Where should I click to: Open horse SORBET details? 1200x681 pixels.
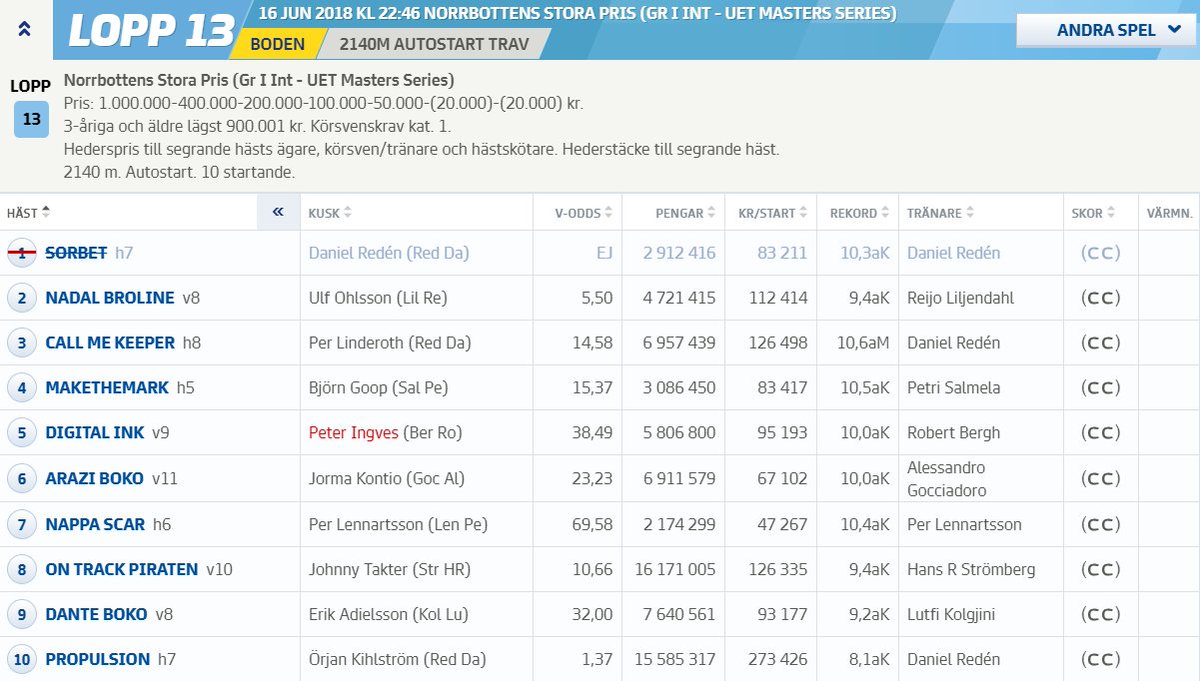tap(76, 253)
